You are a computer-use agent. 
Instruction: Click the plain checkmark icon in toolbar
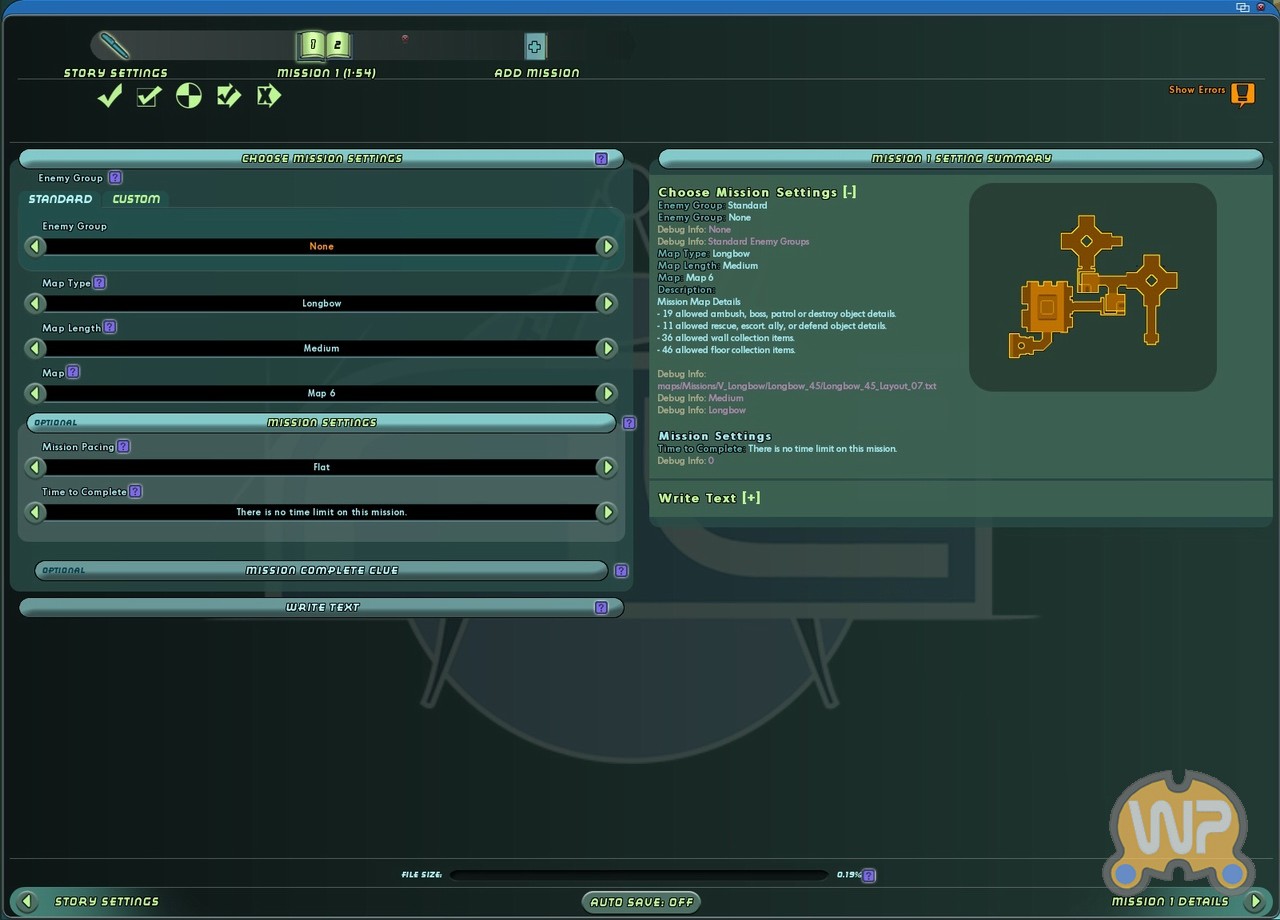coord(110,96)
